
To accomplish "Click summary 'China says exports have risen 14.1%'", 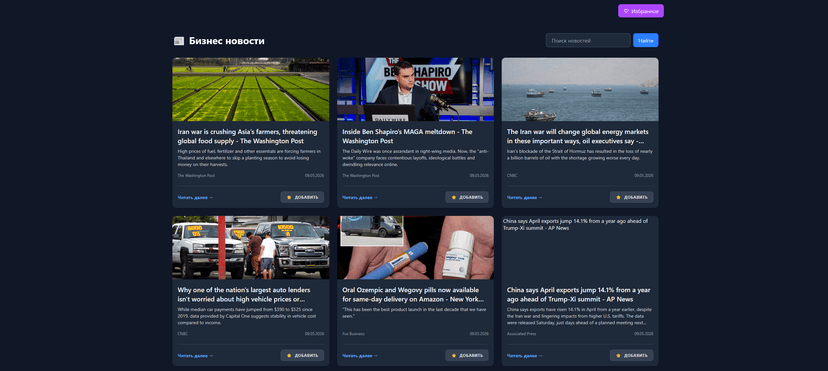I will (579, 316).
